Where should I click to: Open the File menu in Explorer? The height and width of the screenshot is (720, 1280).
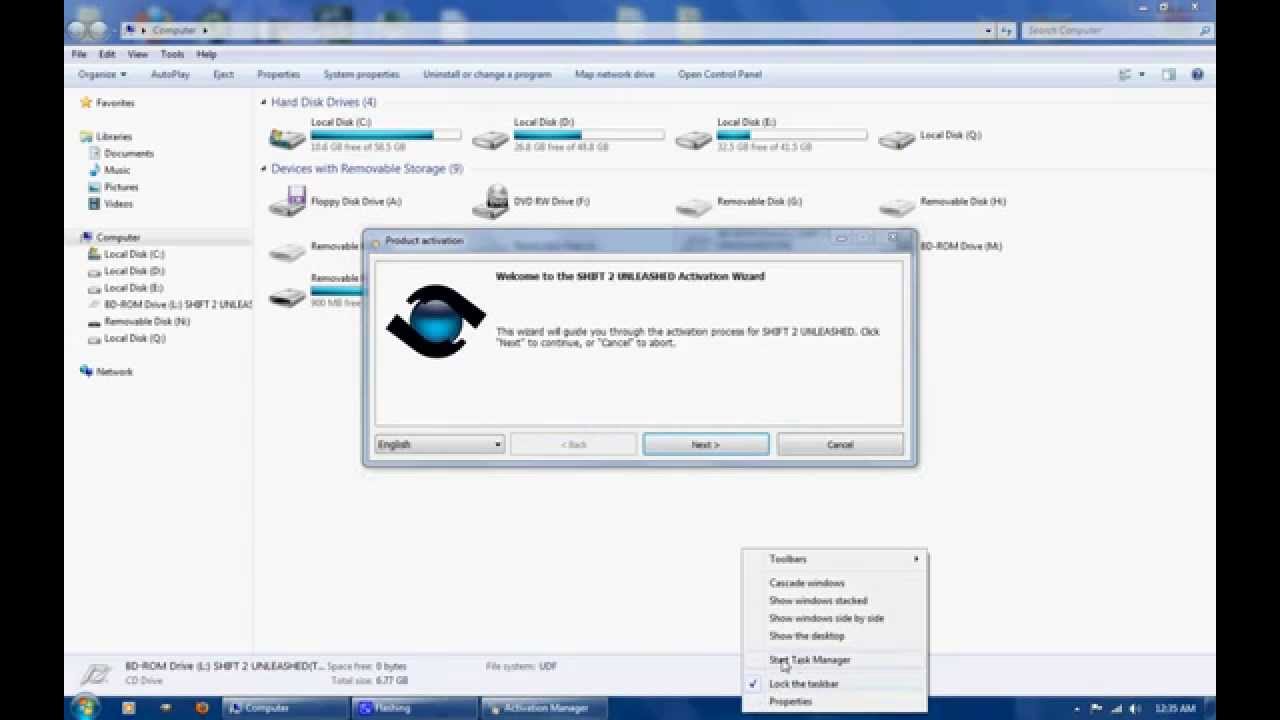79,54
